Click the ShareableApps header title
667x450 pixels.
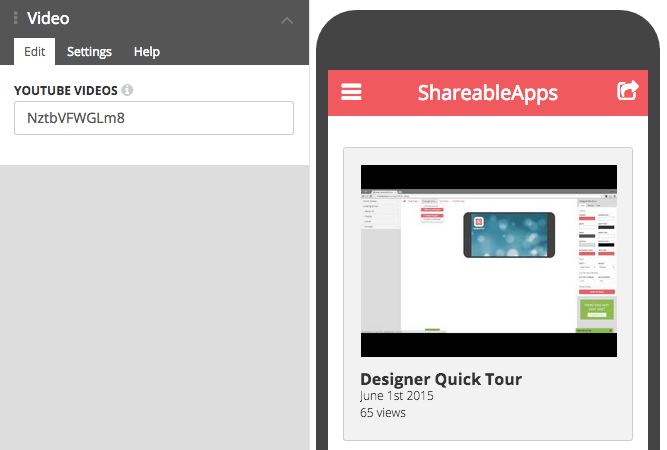(487, 93)
